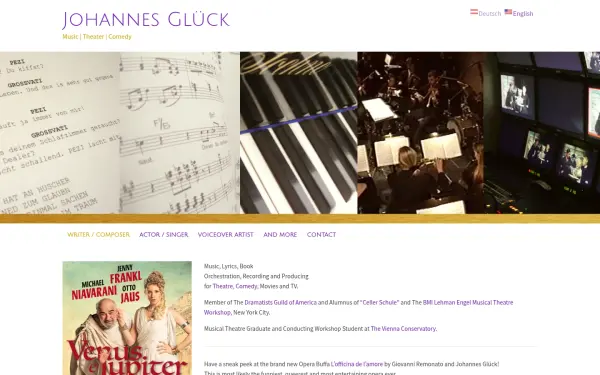Click the script and sheet music banner photo

coord(120,133)
